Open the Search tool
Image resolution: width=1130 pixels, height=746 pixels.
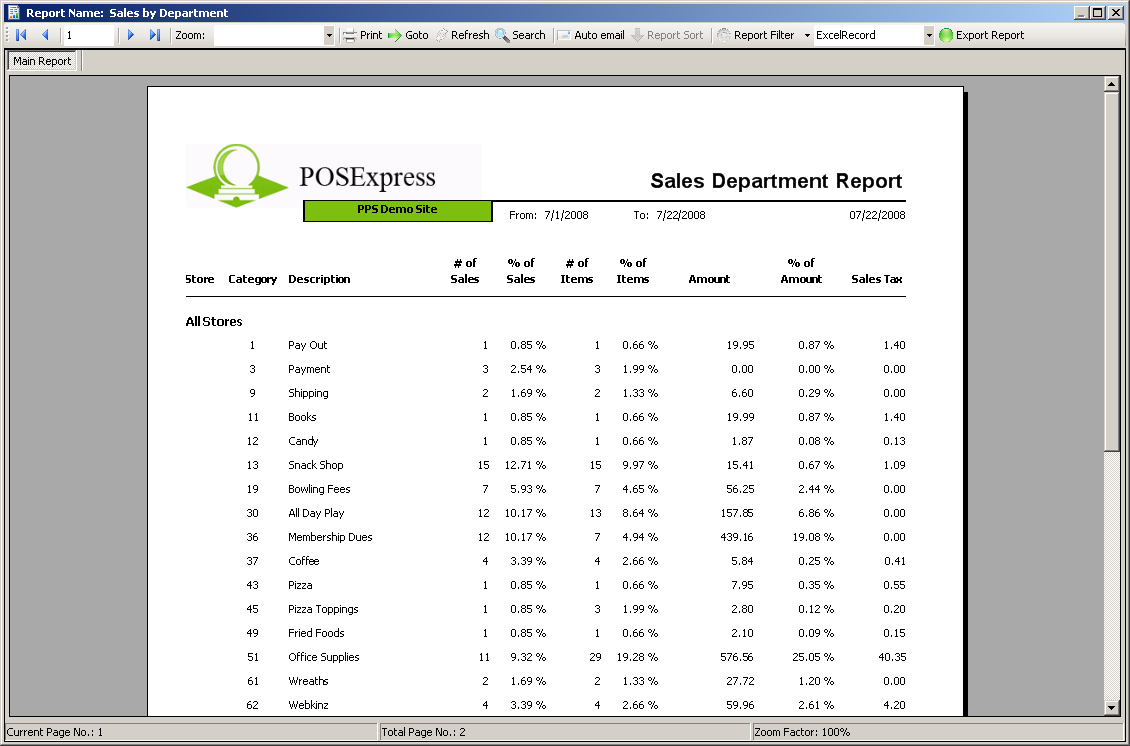(x=520, y=35)
